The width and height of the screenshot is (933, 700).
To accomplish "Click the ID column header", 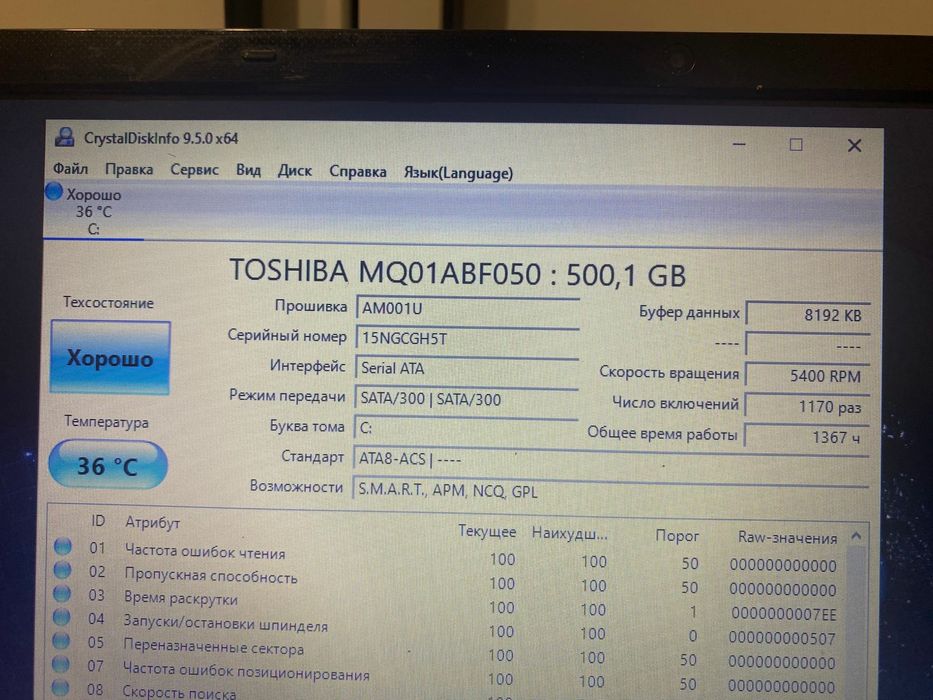I will point(98,521).
